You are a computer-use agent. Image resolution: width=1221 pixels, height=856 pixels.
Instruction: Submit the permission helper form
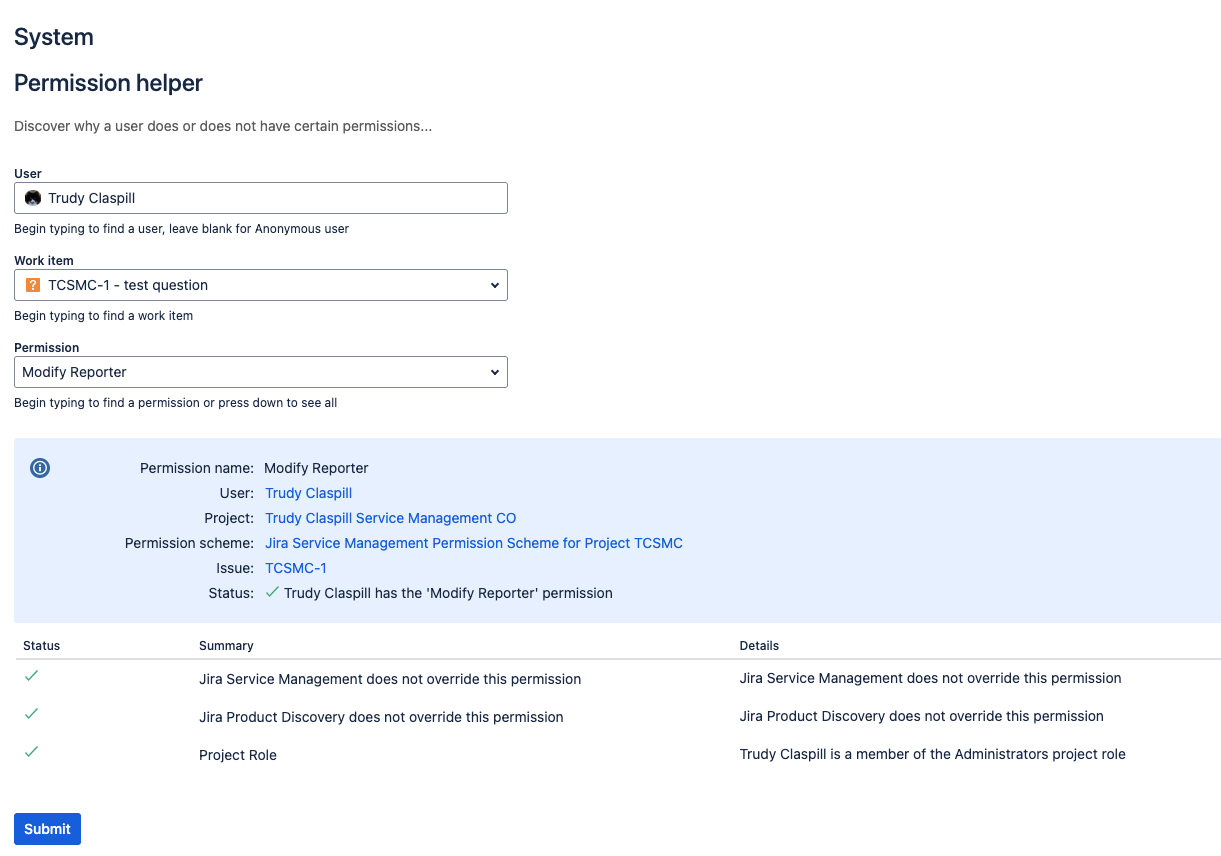pos(46,828)
